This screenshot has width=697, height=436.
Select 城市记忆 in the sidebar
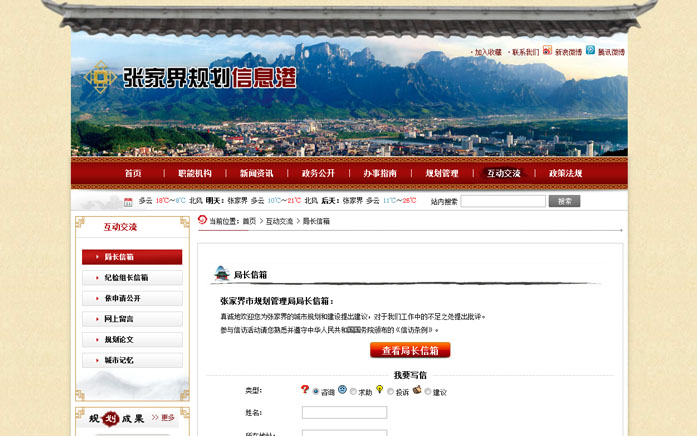pos(132,360)
